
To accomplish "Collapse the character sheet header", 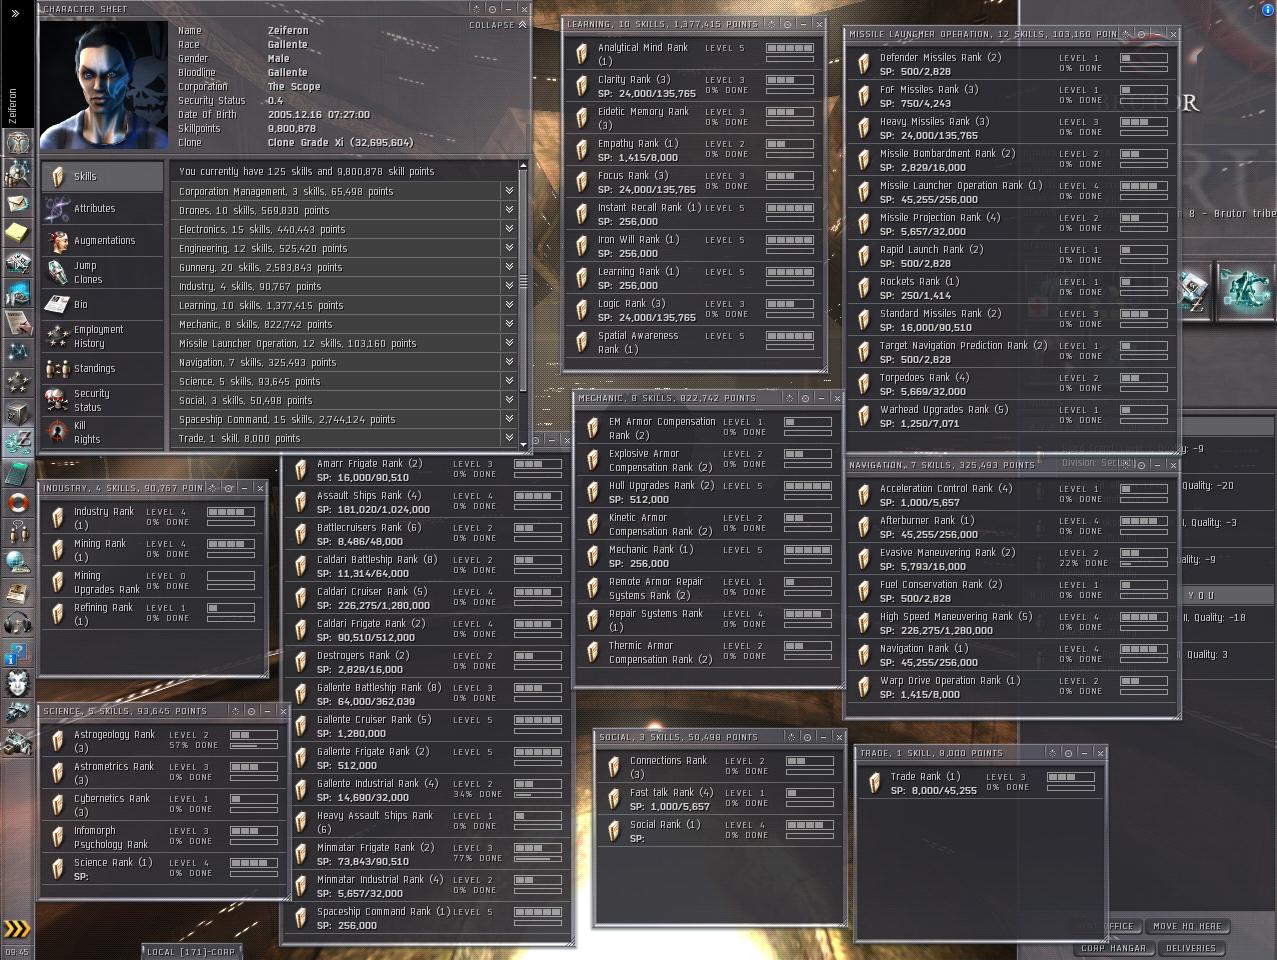I will [x=497, y=25].
